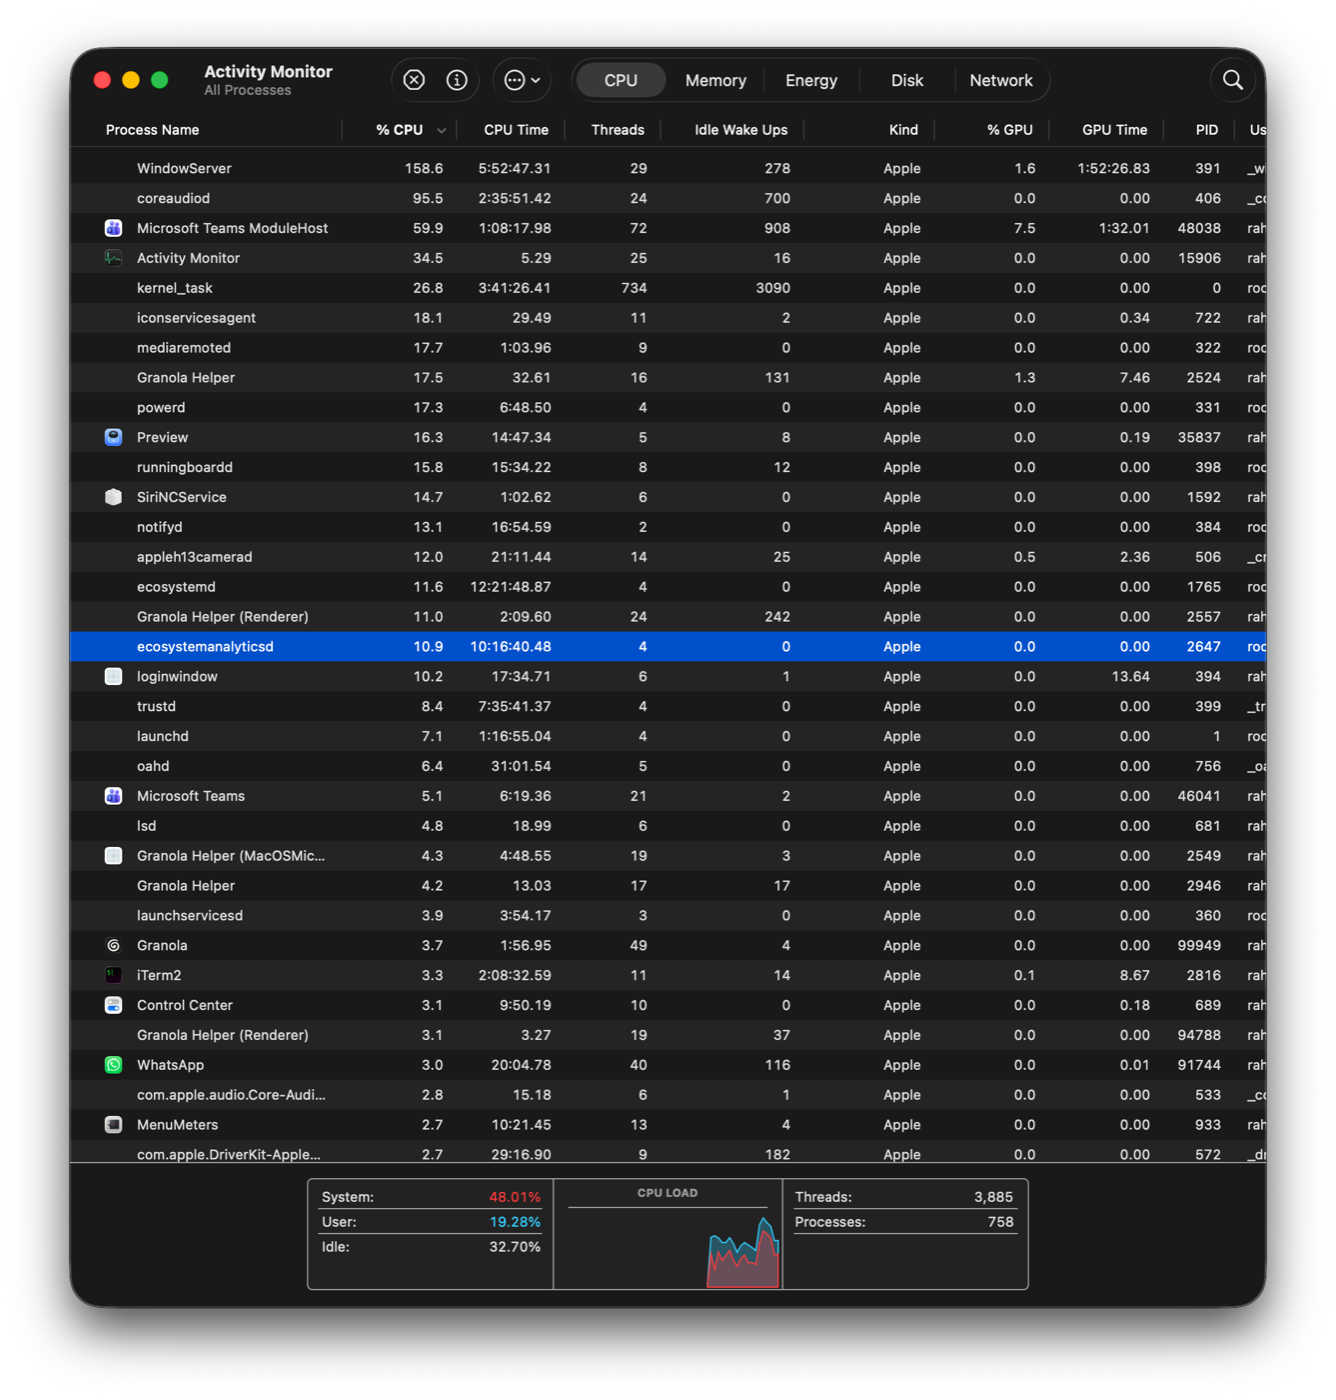This screenshot has width=1336, height=1400.
Task: Select the launchservicesd process row
Action: pyautogui.click(x=668, y=916)
